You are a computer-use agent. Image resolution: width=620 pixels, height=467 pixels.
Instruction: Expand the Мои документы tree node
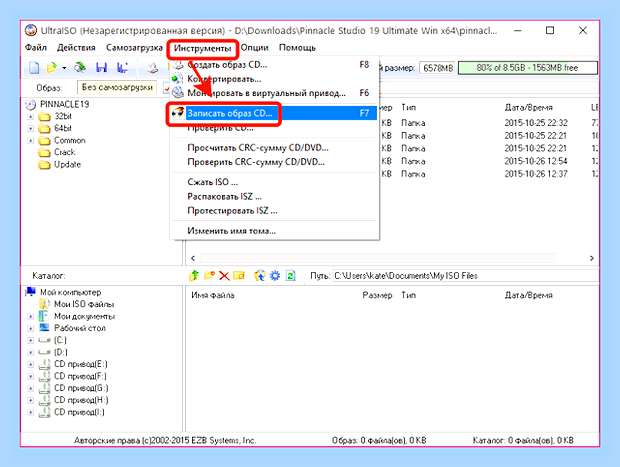pos(30,316)
